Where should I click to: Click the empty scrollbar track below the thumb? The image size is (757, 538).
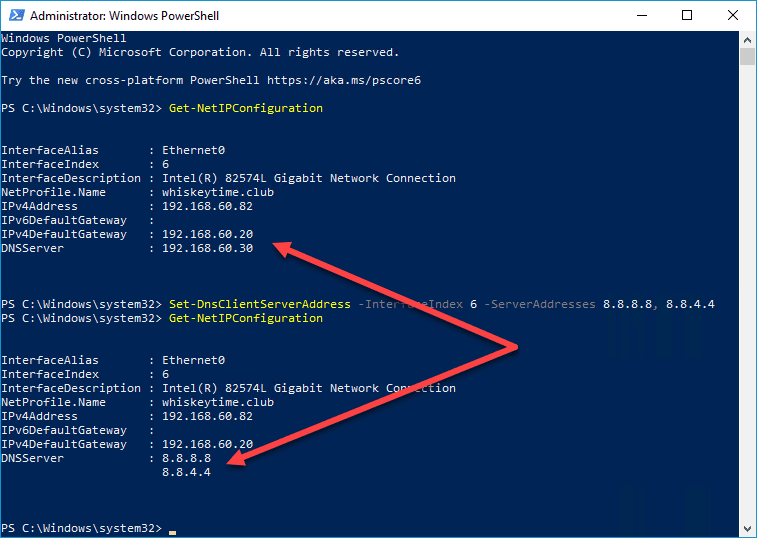[747, 290]
